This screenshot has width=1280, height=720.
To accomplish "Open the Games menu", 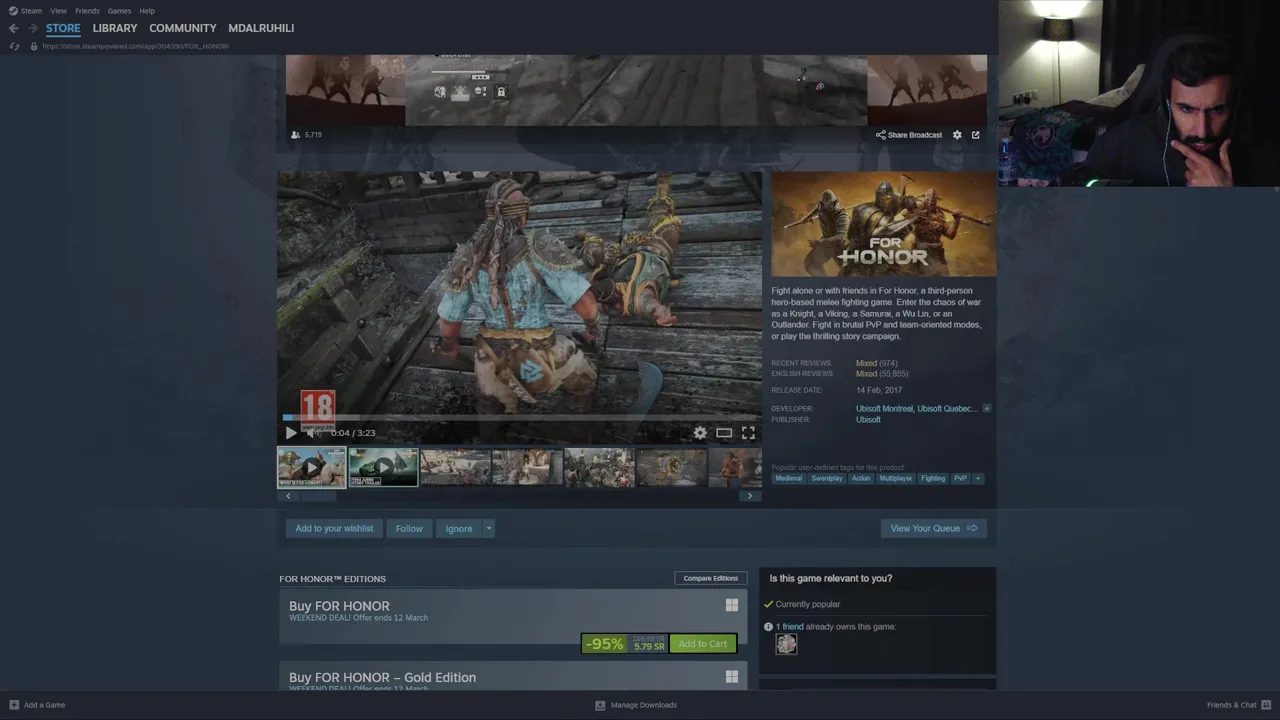I will pos(119,11).
